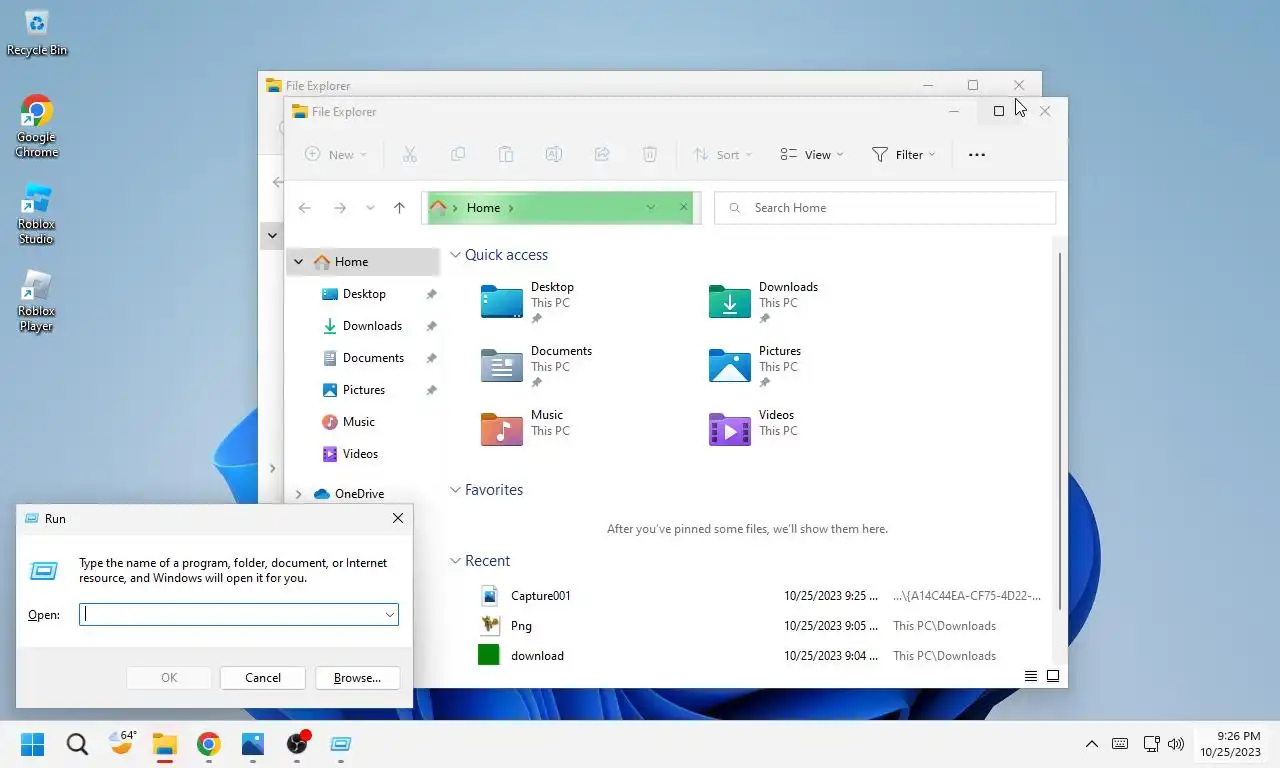This screenshot has width=1280, height=768.
Task: Collapse the Home tree node
Action: point(298,262)
